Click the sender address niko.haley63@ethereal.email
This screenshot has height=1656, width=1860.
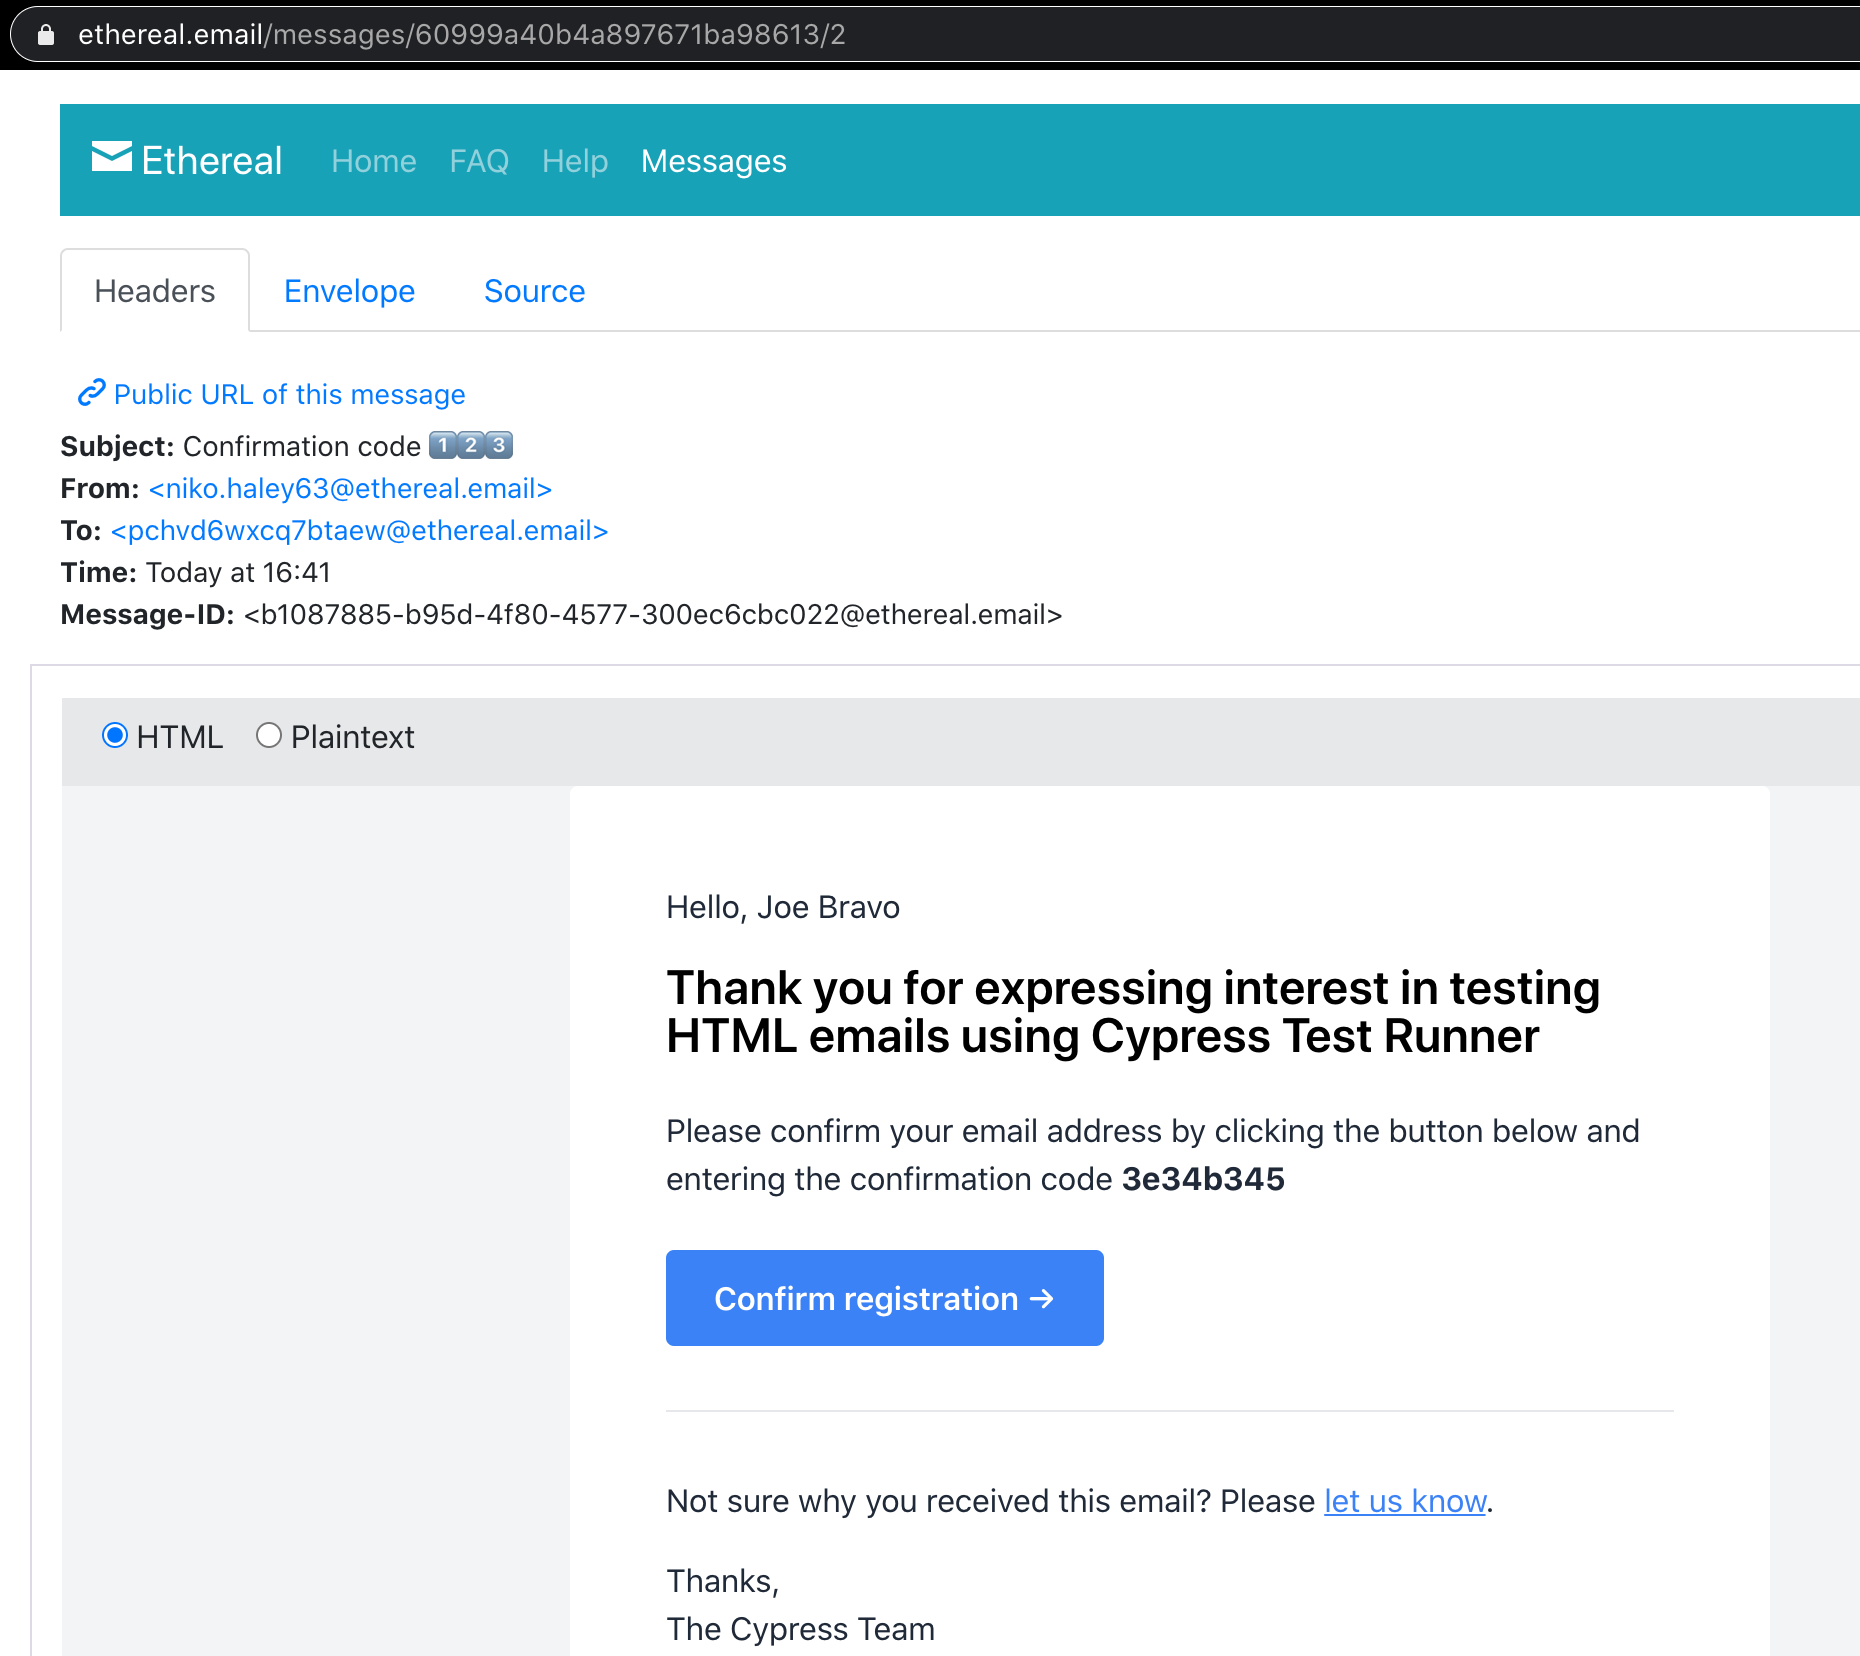point(350,488)
